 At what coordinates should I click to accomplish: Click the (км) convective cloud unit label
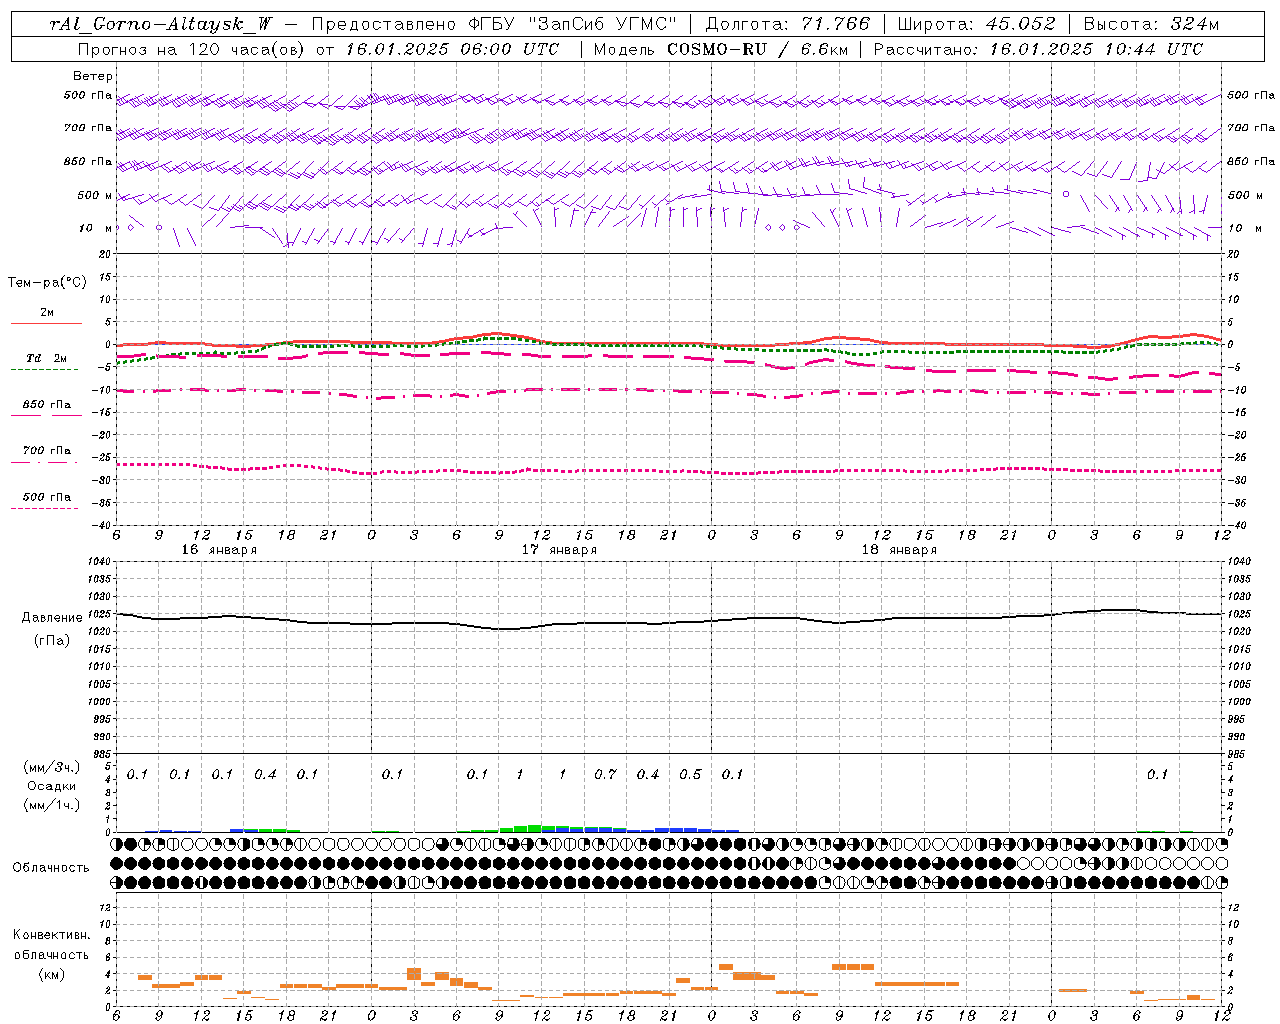52,974
